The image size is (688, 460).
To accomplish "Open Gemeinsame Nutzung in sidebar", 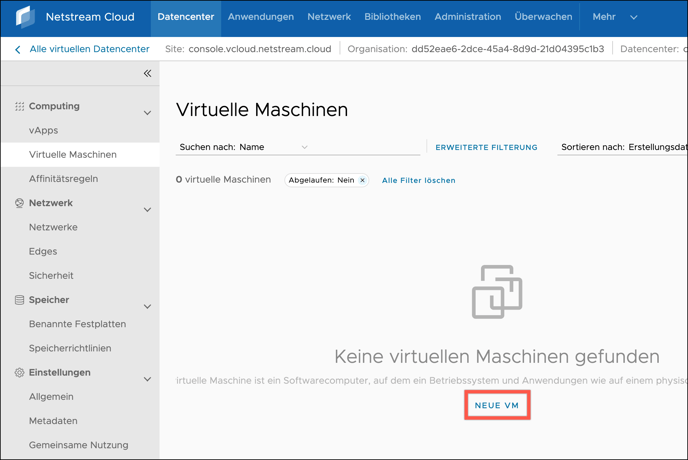I will point(79,445).
